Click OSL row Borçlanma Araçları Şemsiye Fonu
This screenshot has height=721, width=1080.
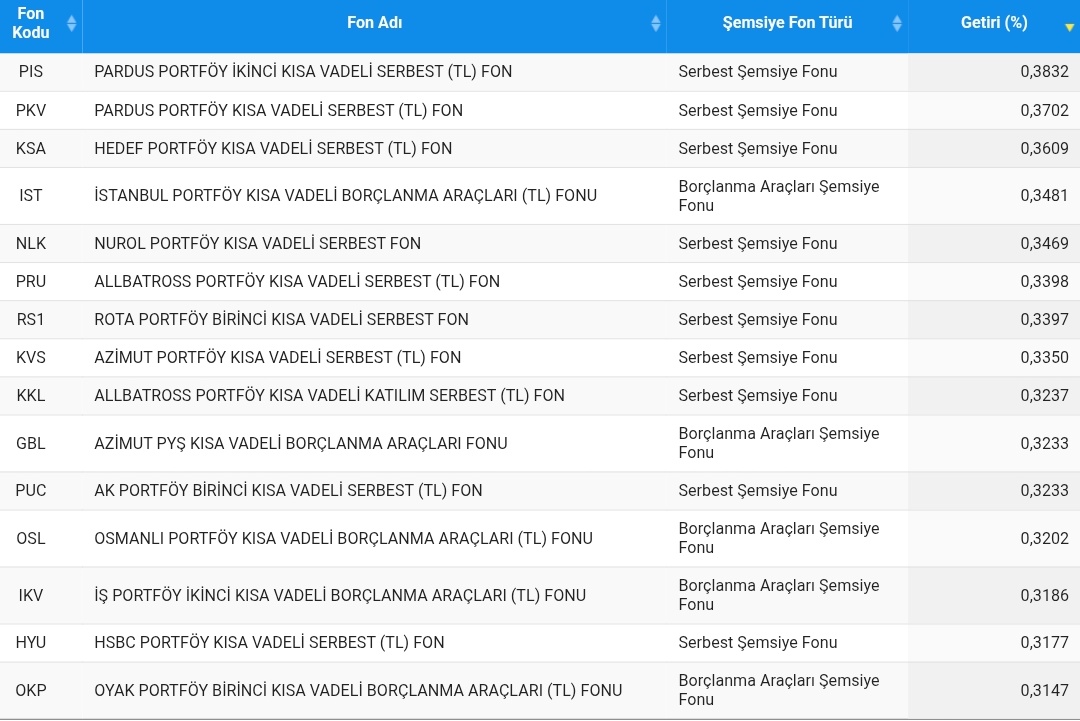click(779, 538)
